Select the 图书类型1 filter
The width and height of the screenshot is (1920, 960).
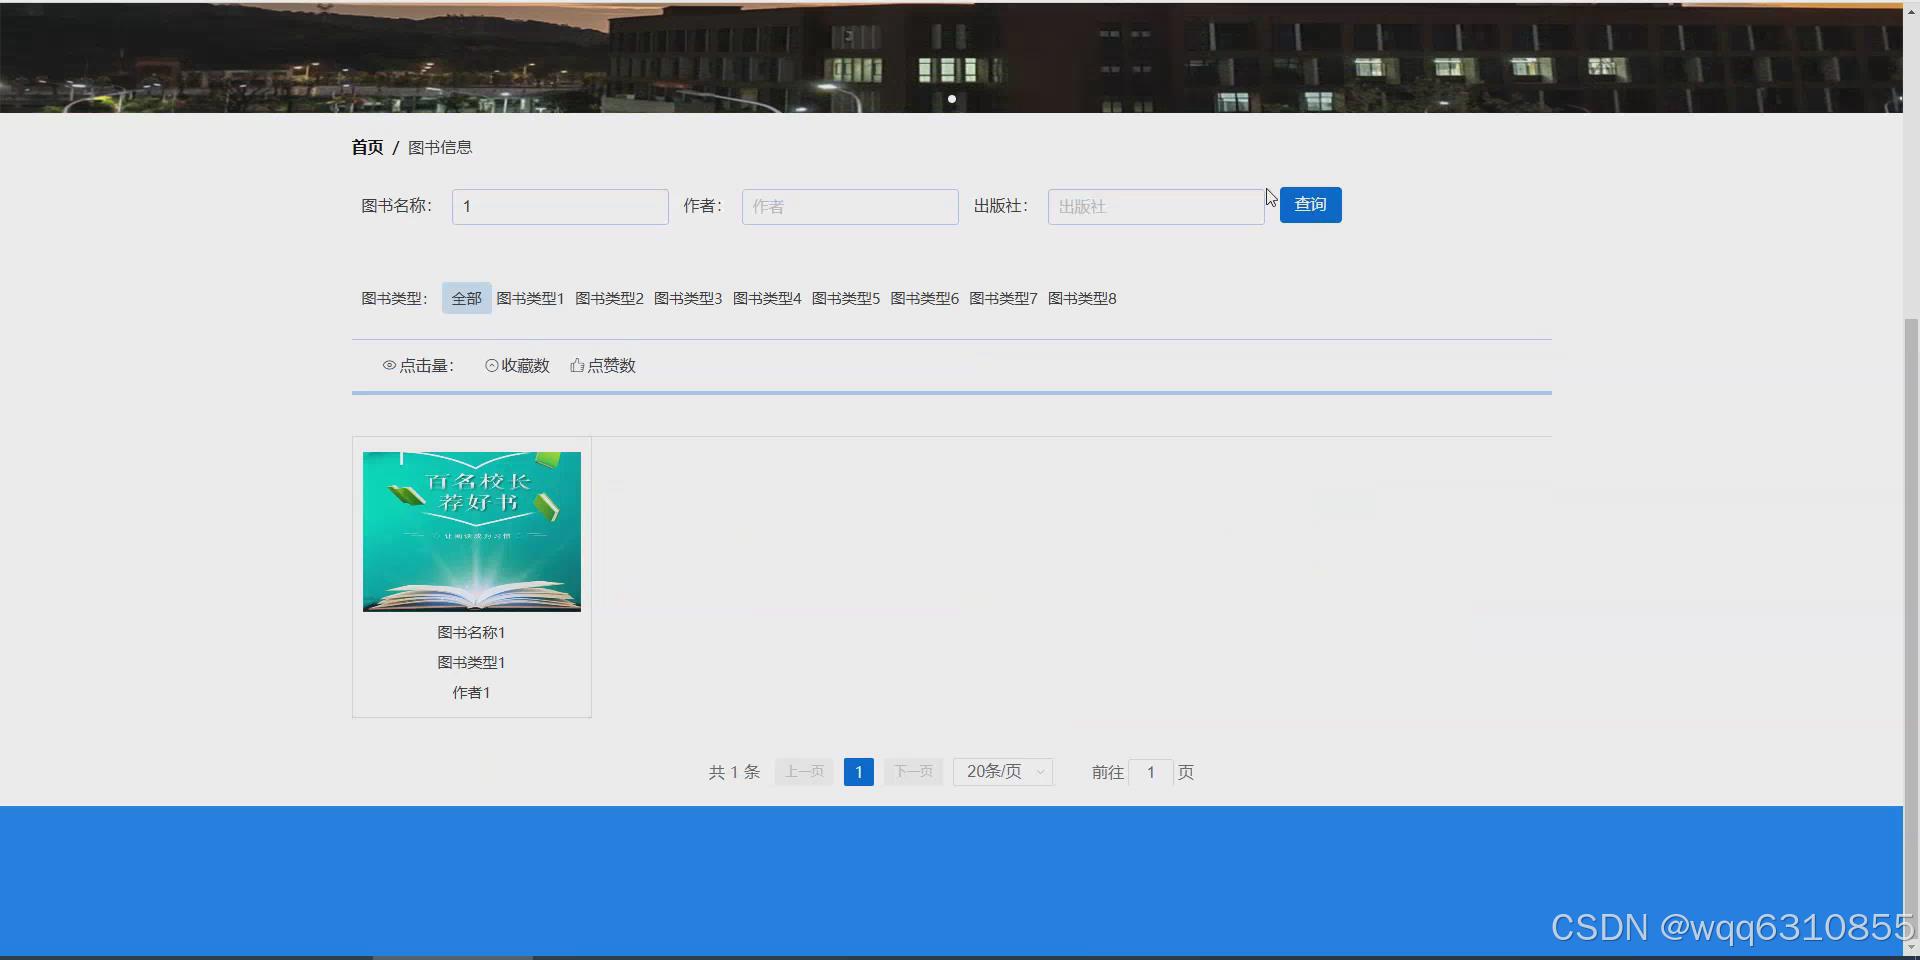[x=530, y=297]
